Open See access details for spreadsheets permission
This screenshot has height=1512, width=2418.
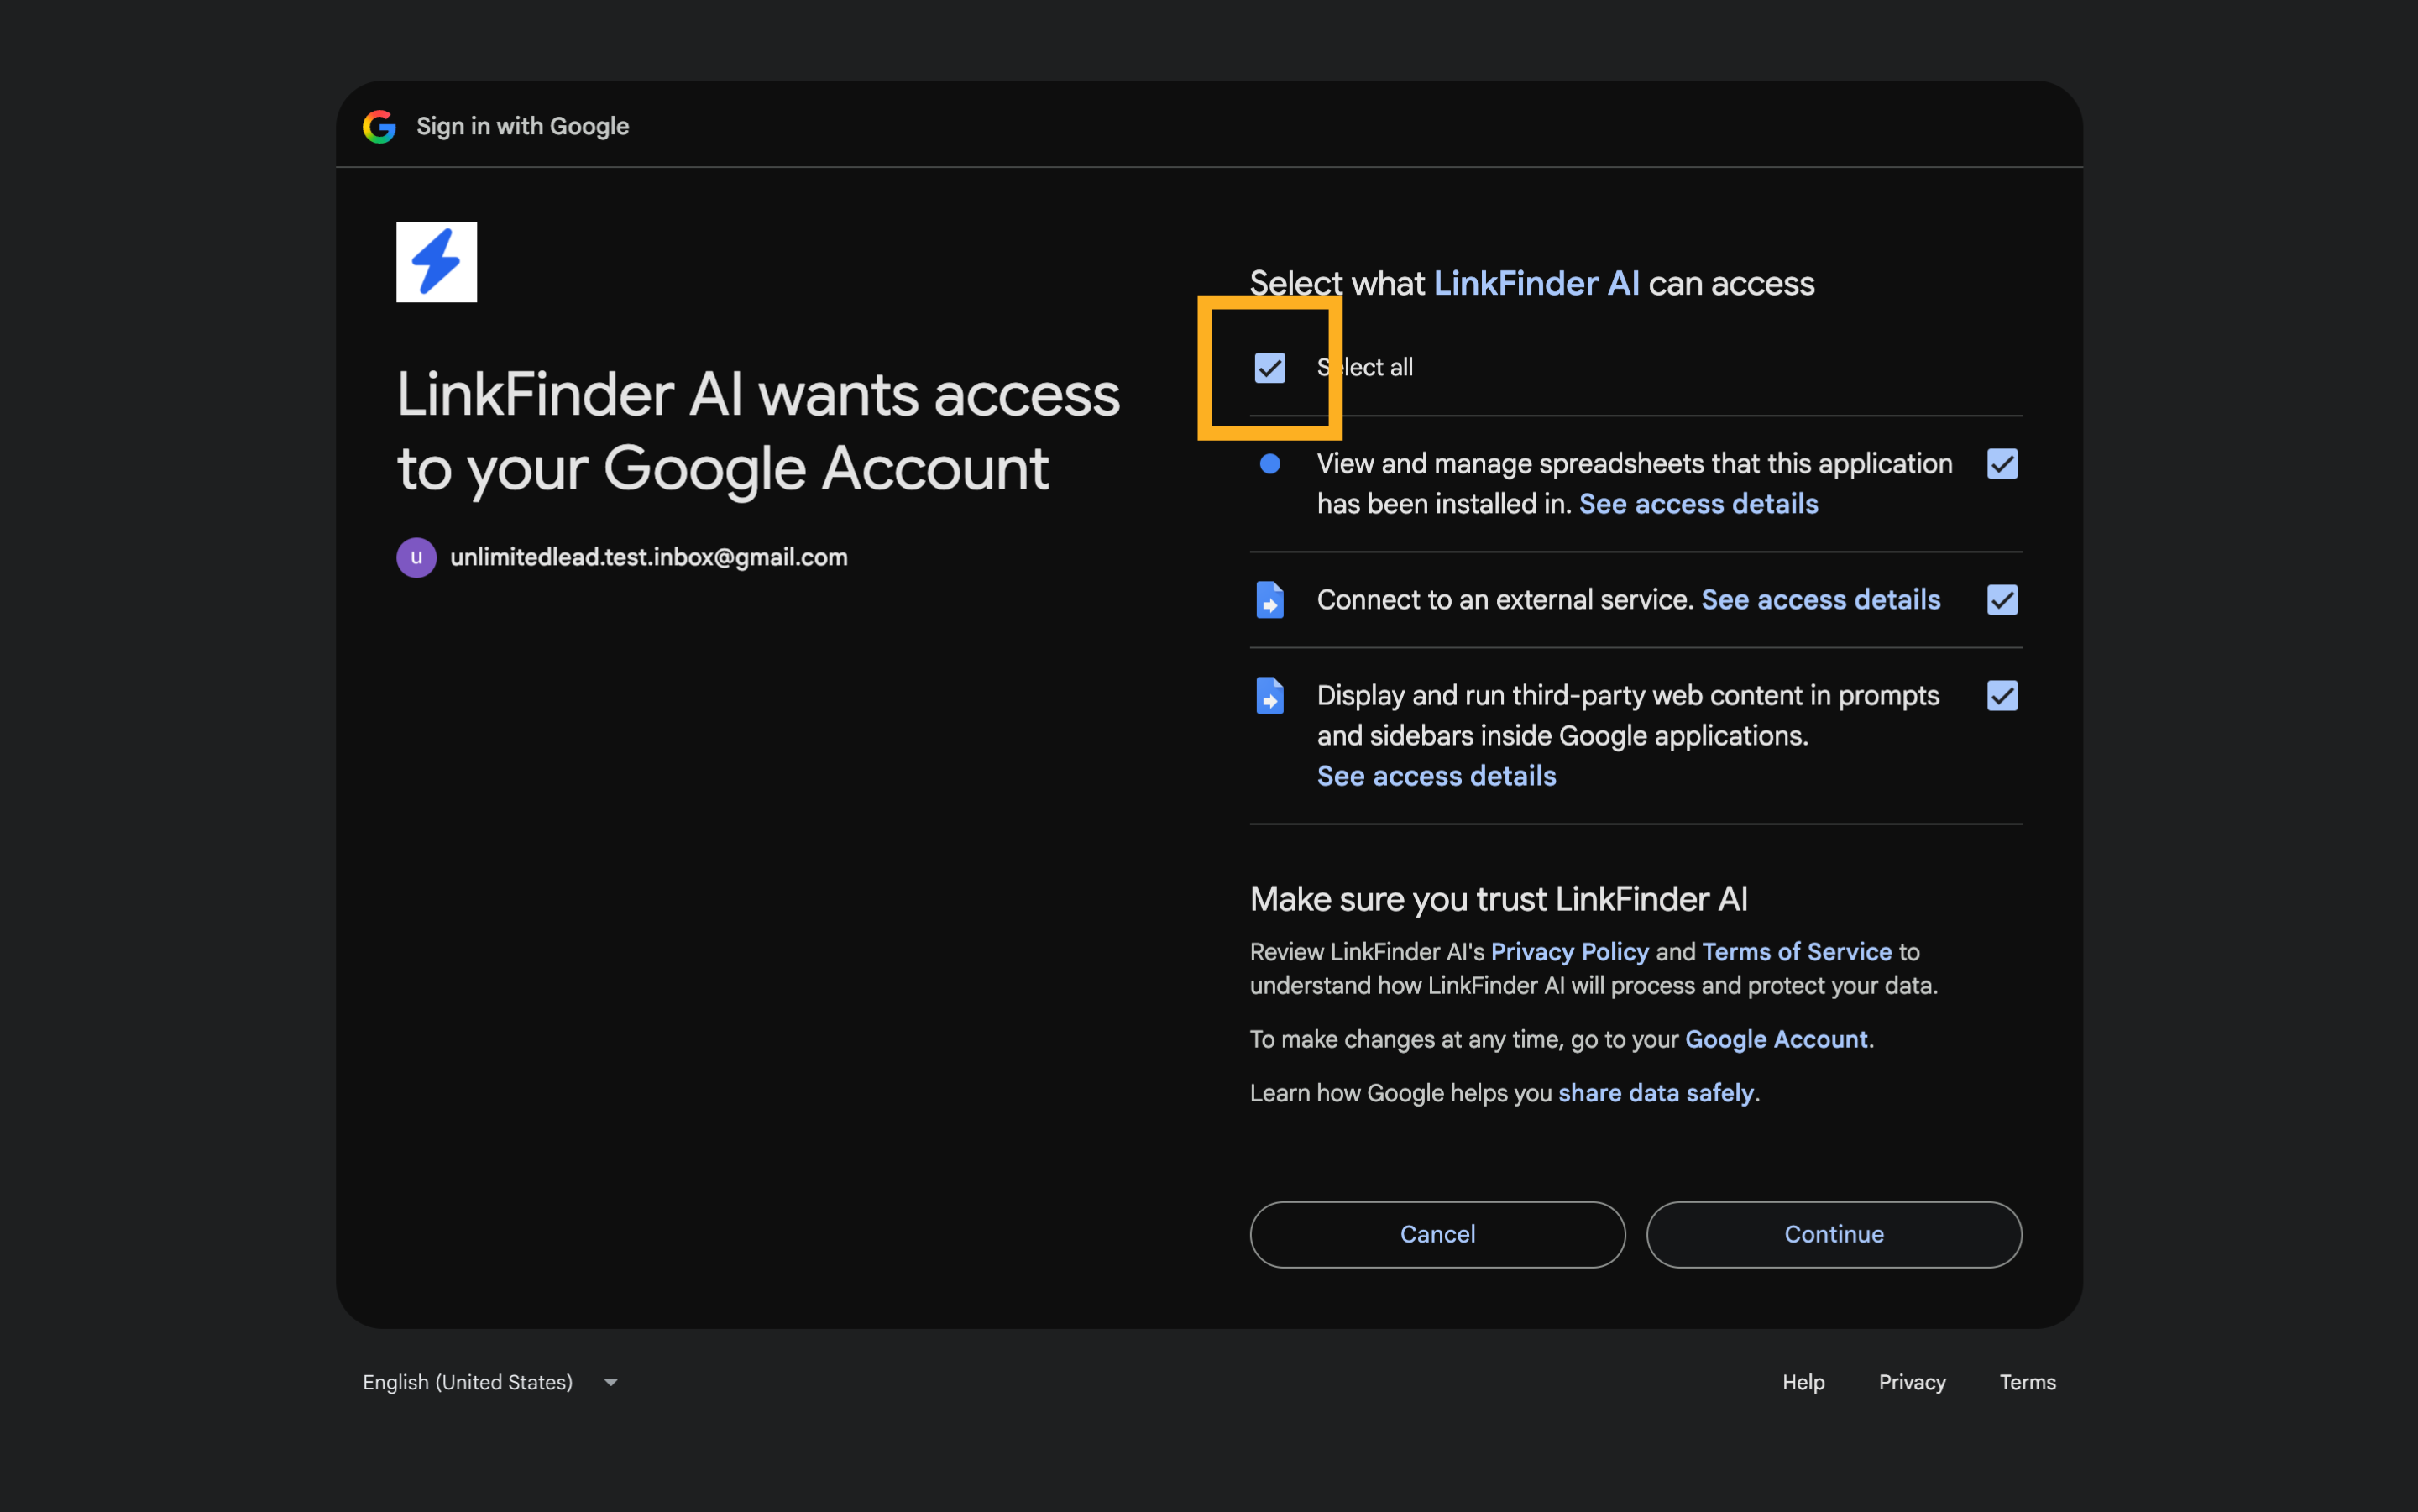(1698, 504)
